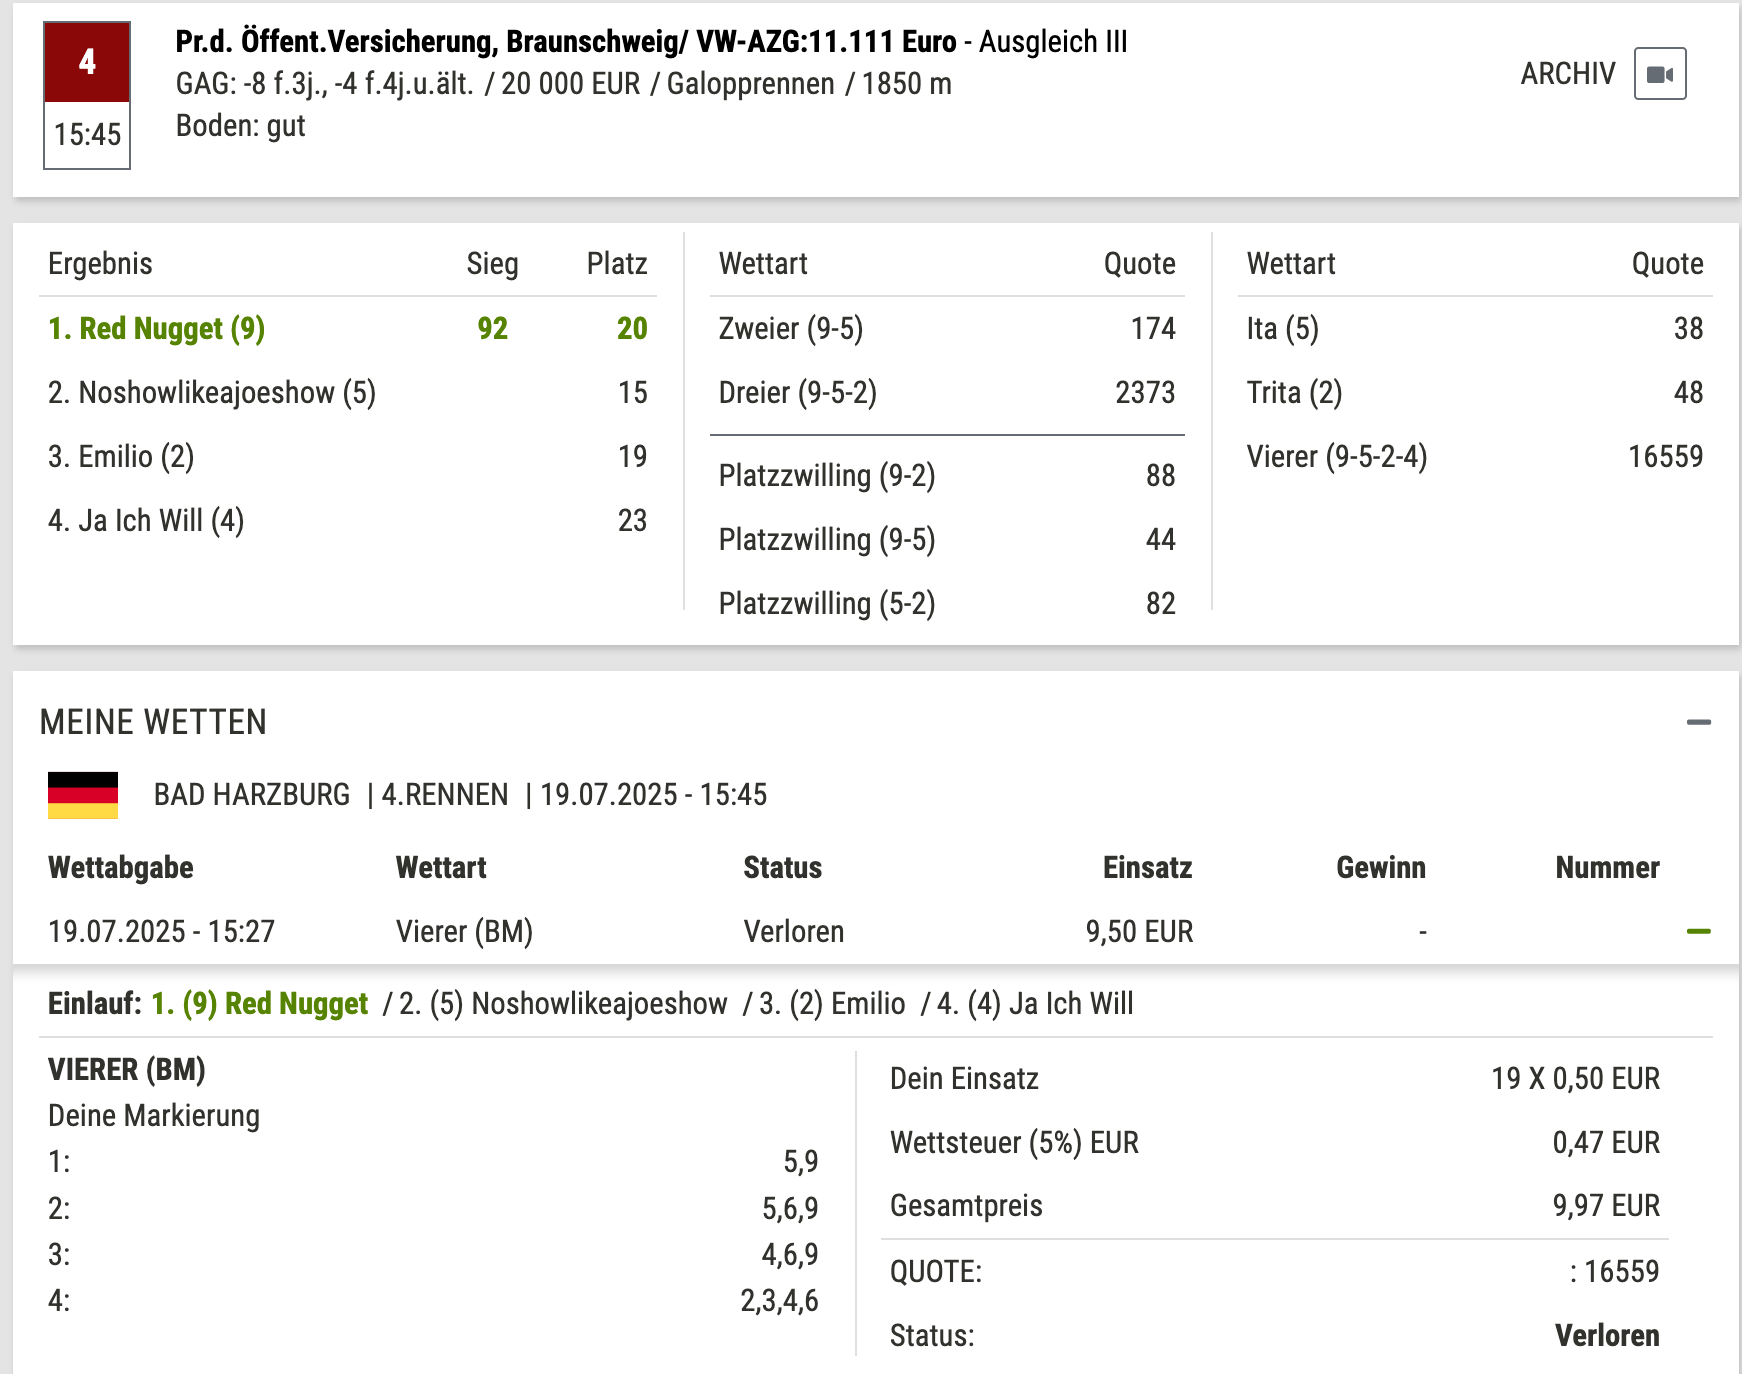Collapse the Vierer (BM) bet details
The height and width of the screenshot is (1374, 1742).
coord(1698,931)
